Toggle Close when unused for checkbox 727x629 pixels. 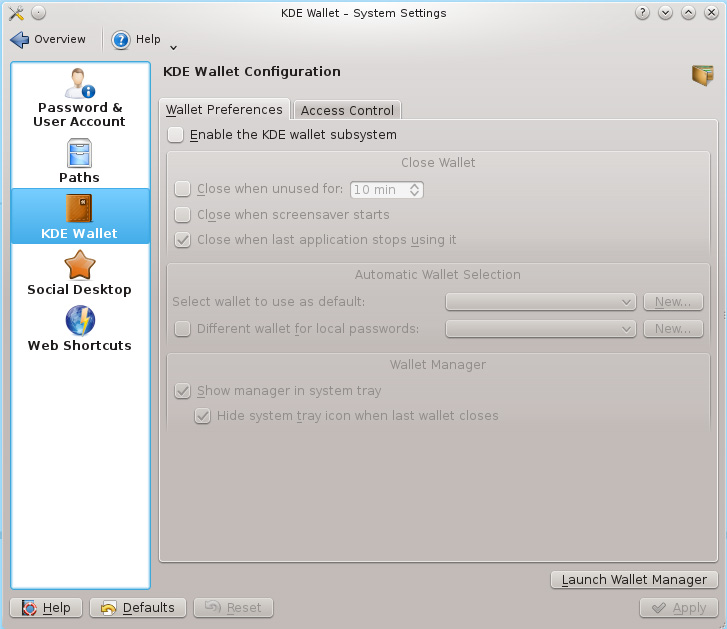[x=182, y=189]
